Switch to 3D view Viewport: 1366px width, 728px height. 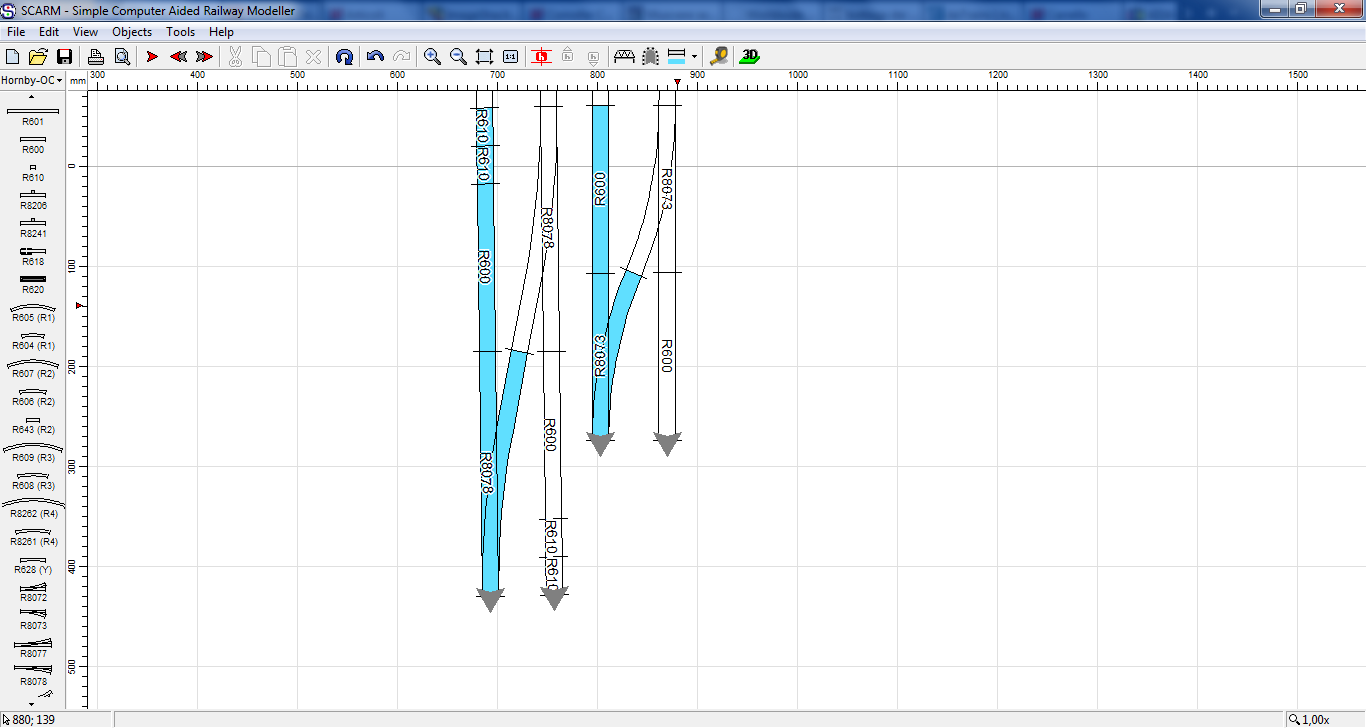(x=749, y=57)
